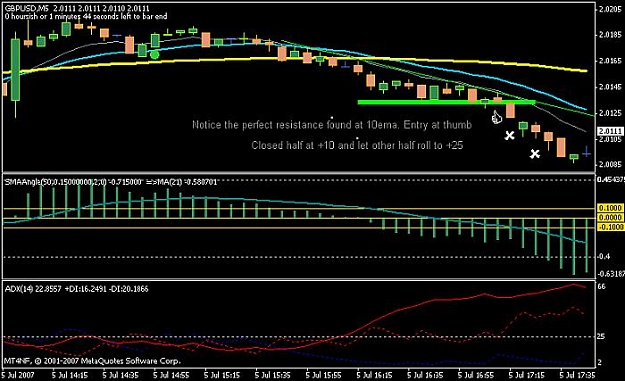Click the 2.0165 price scale label
Screen dimensions: 625x381
610,61
